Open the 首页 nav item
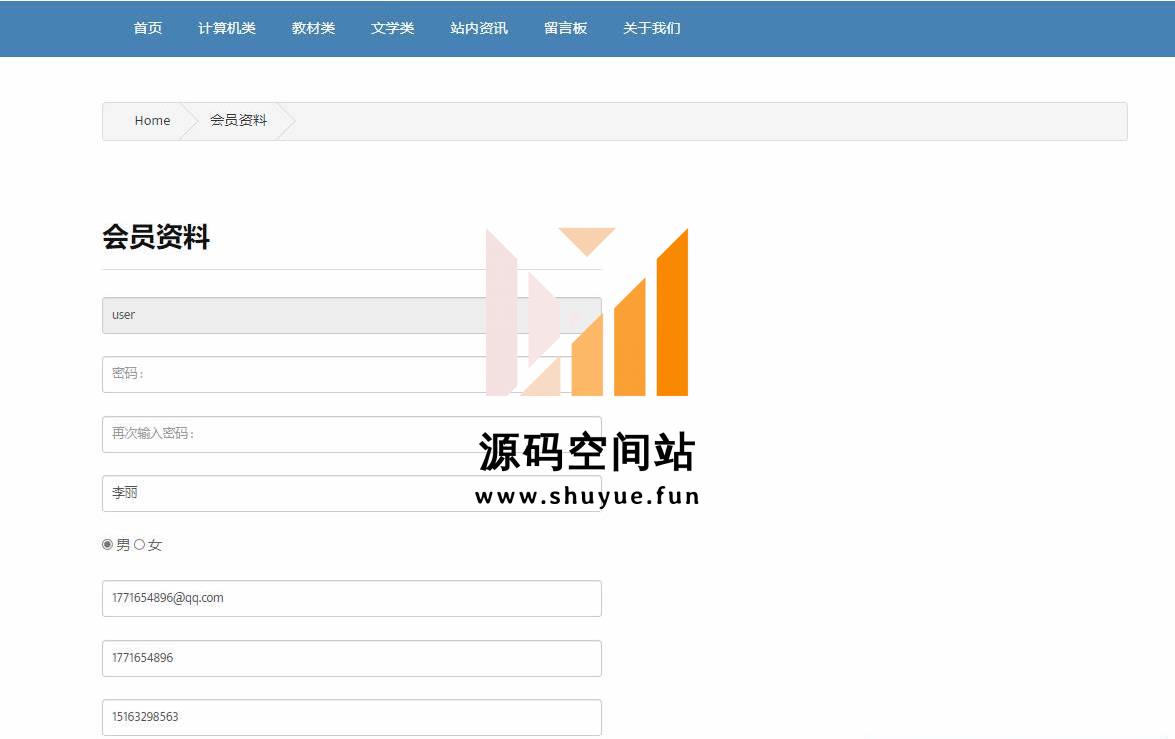Screen dimensions: 1175x739 148,28
